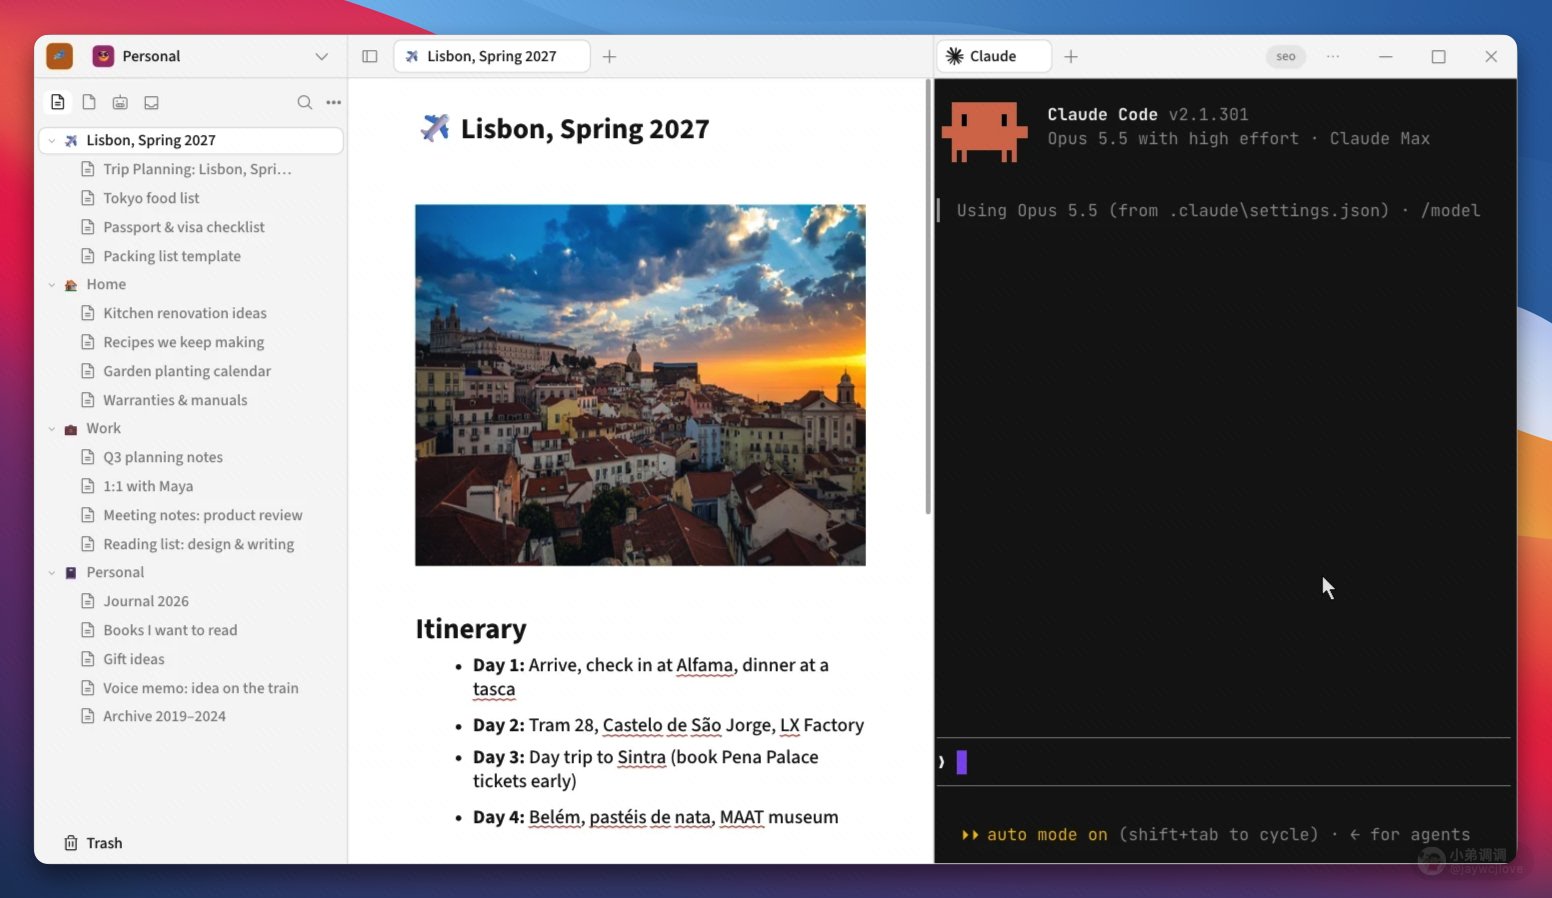The image size is (1552, 898).
Task: Click the Lisbon skyline photo
Action: coord(640,385)
